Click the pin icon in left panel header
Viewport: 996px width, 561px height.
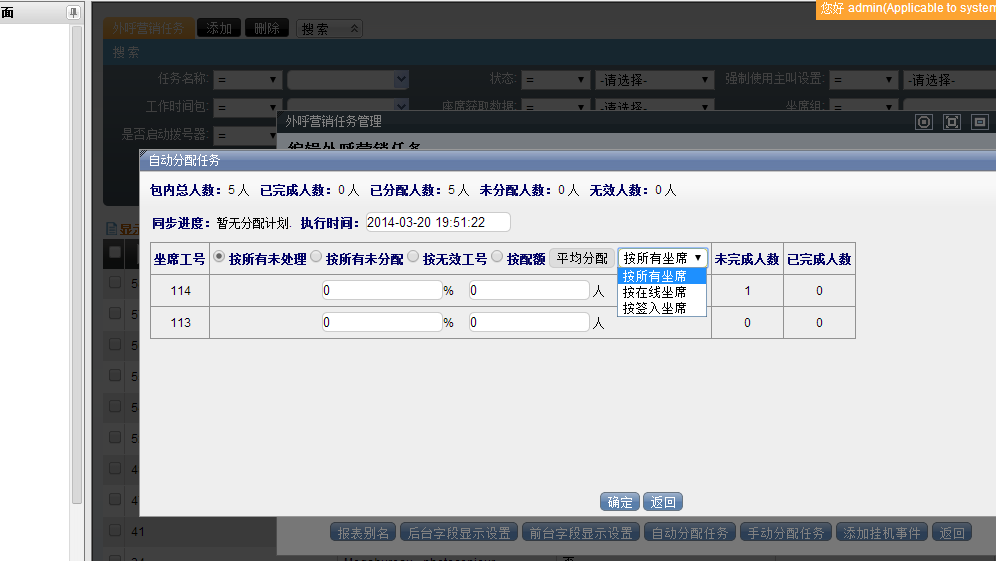(x=73, y=12)
